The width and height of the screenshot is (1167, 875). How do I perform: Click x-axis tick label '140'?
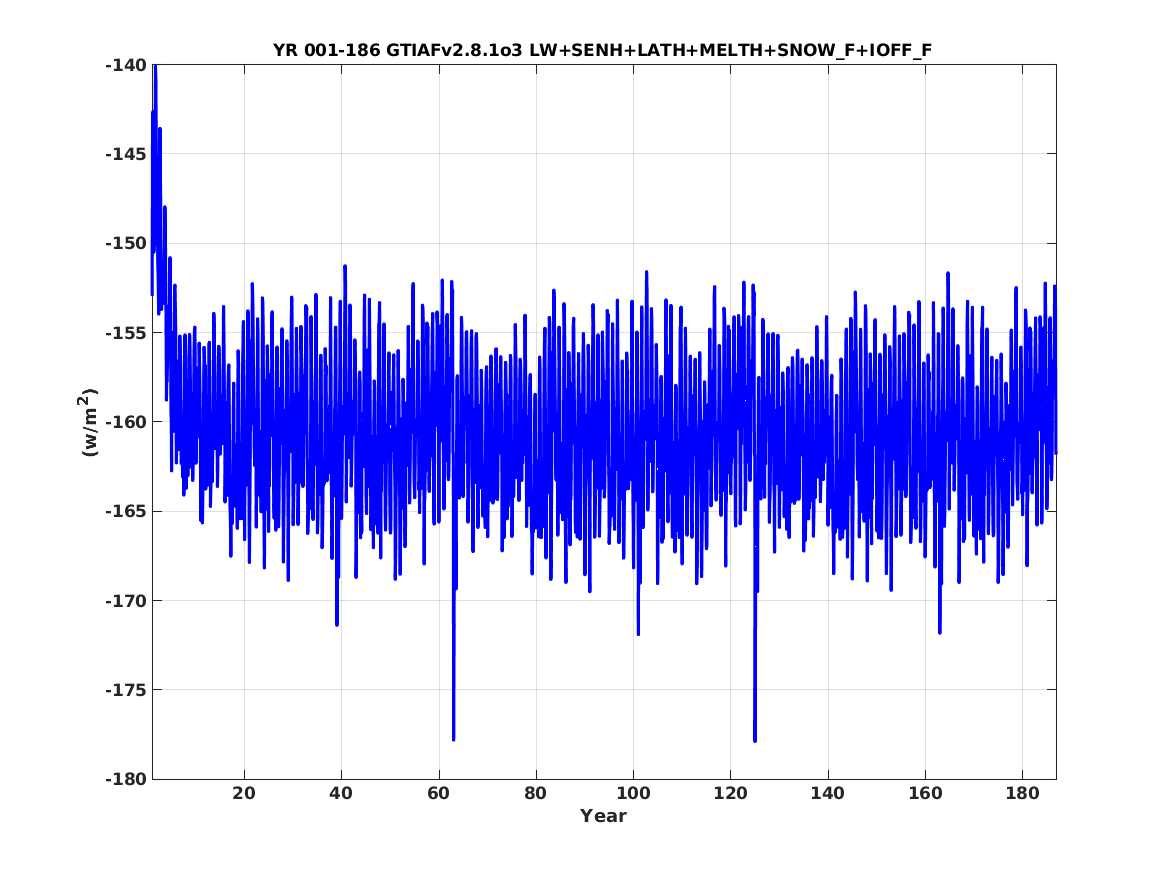[828, 794]
